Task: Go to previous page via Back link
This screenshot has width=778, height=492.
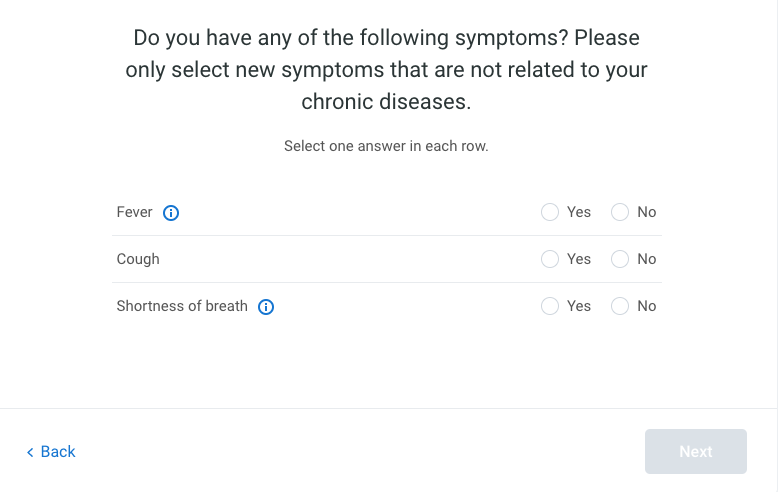Action: pyautogui.click(x=51, y=452)
